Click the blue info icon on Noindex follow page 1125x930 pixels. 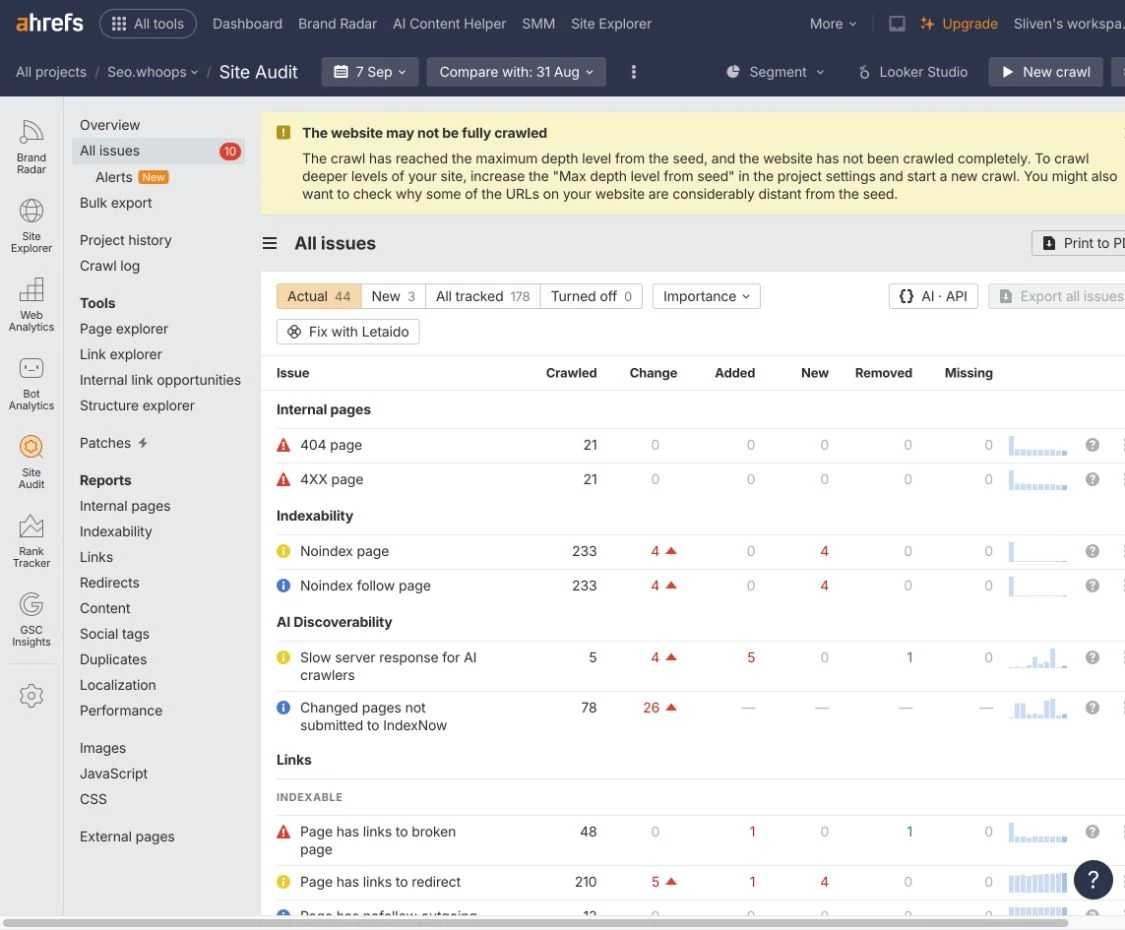click(283, 586)
